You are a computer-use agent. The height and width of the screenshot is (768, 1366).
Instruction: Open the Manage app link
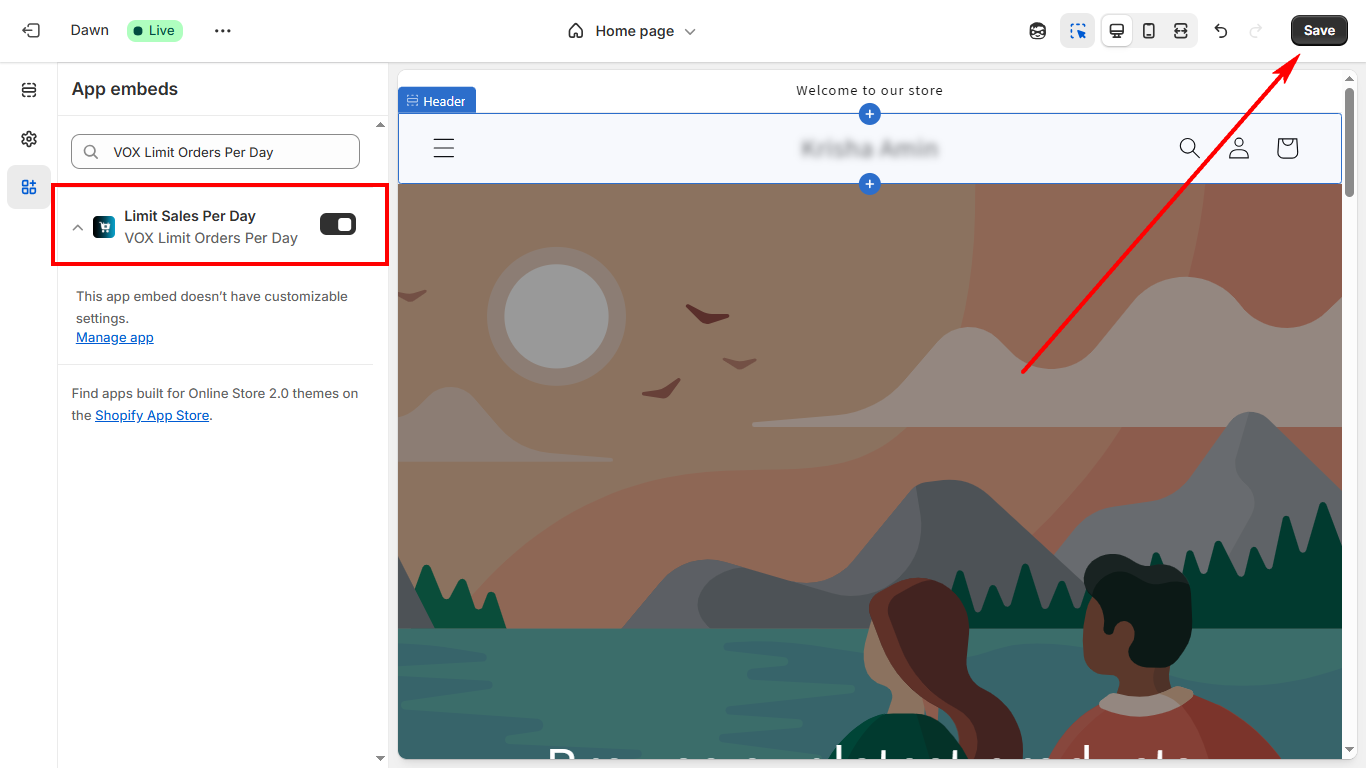pyautogui.click(x=115, y=338)
